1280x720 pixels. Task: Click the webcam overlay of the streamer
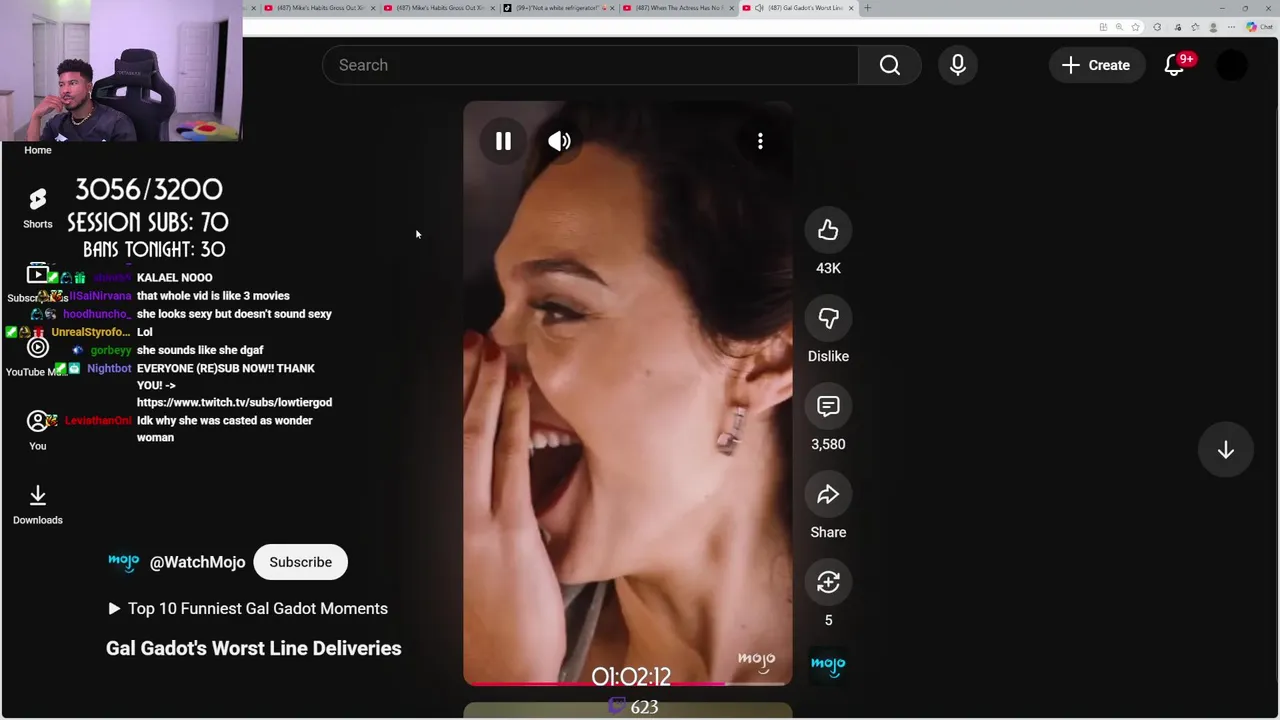(121, 70)
